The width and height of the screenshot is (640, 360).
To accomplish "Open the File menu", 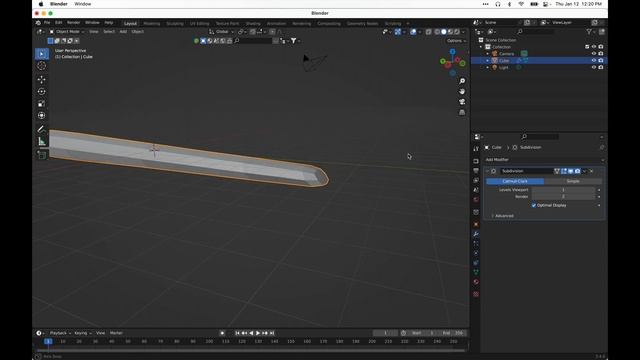I will tap(47, 23).
